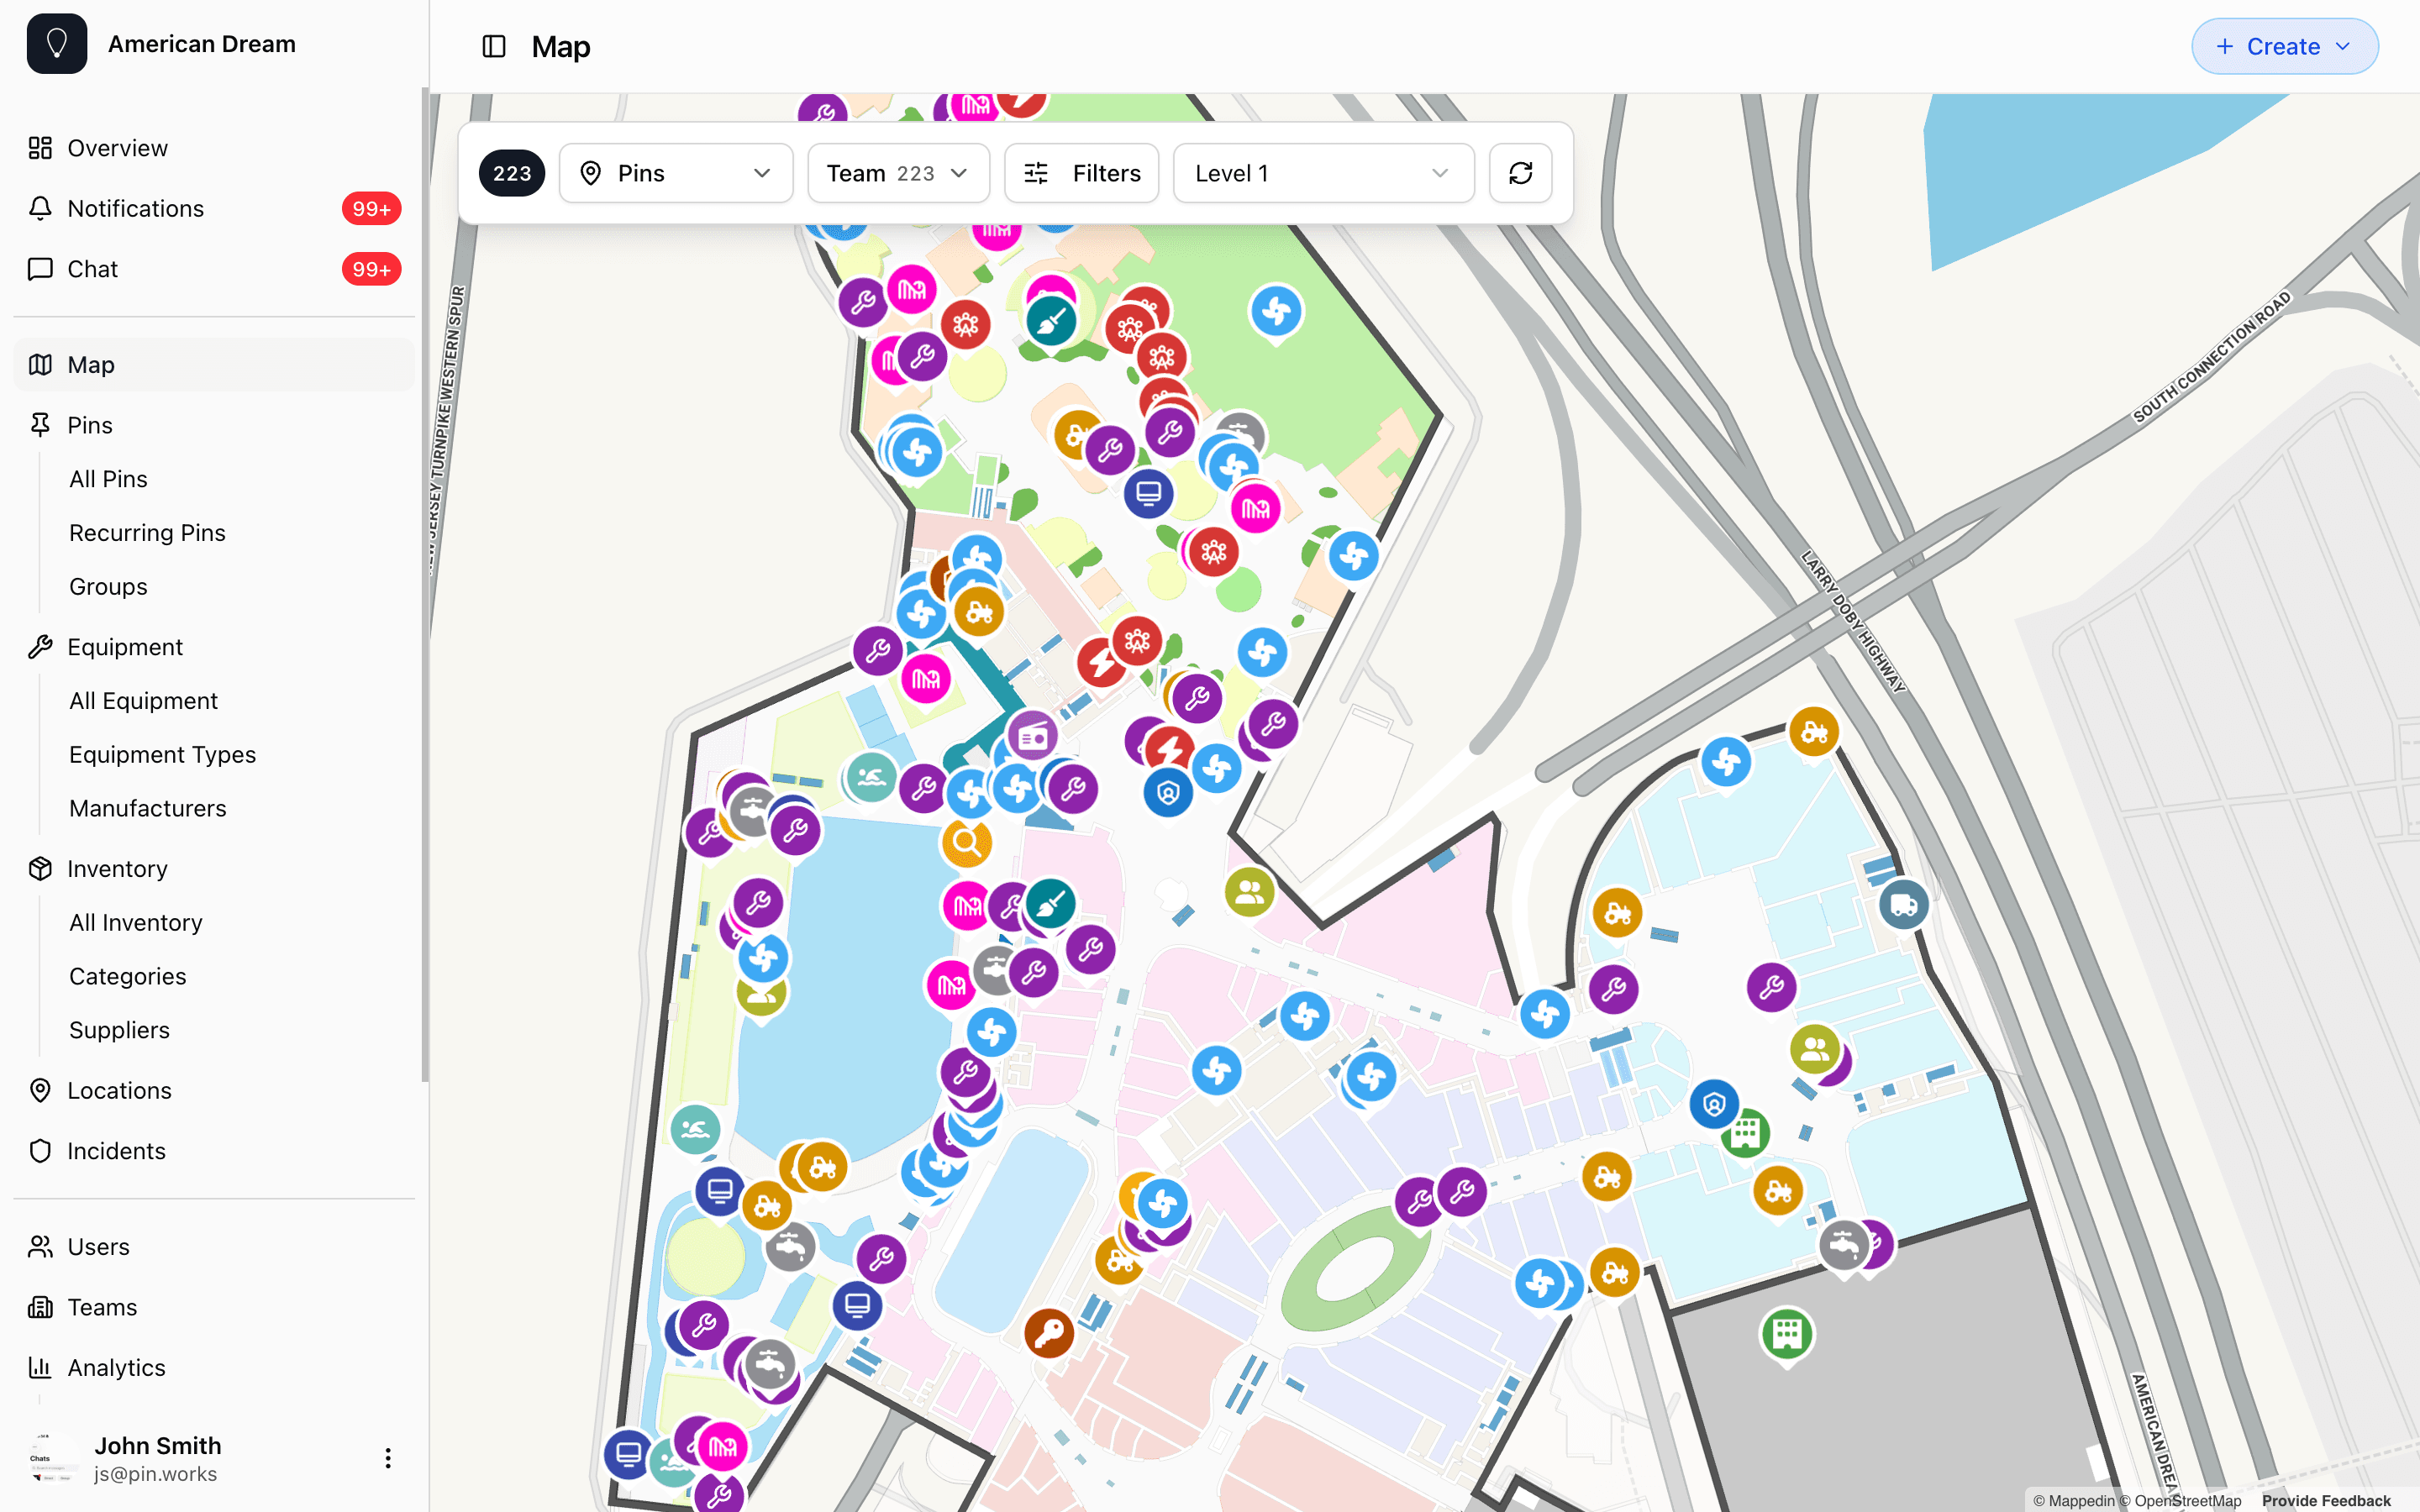The height and width of the screenshot is (1512, 2420).
Task: Open the Teams sidebar icon
Action: point(40,1306)
